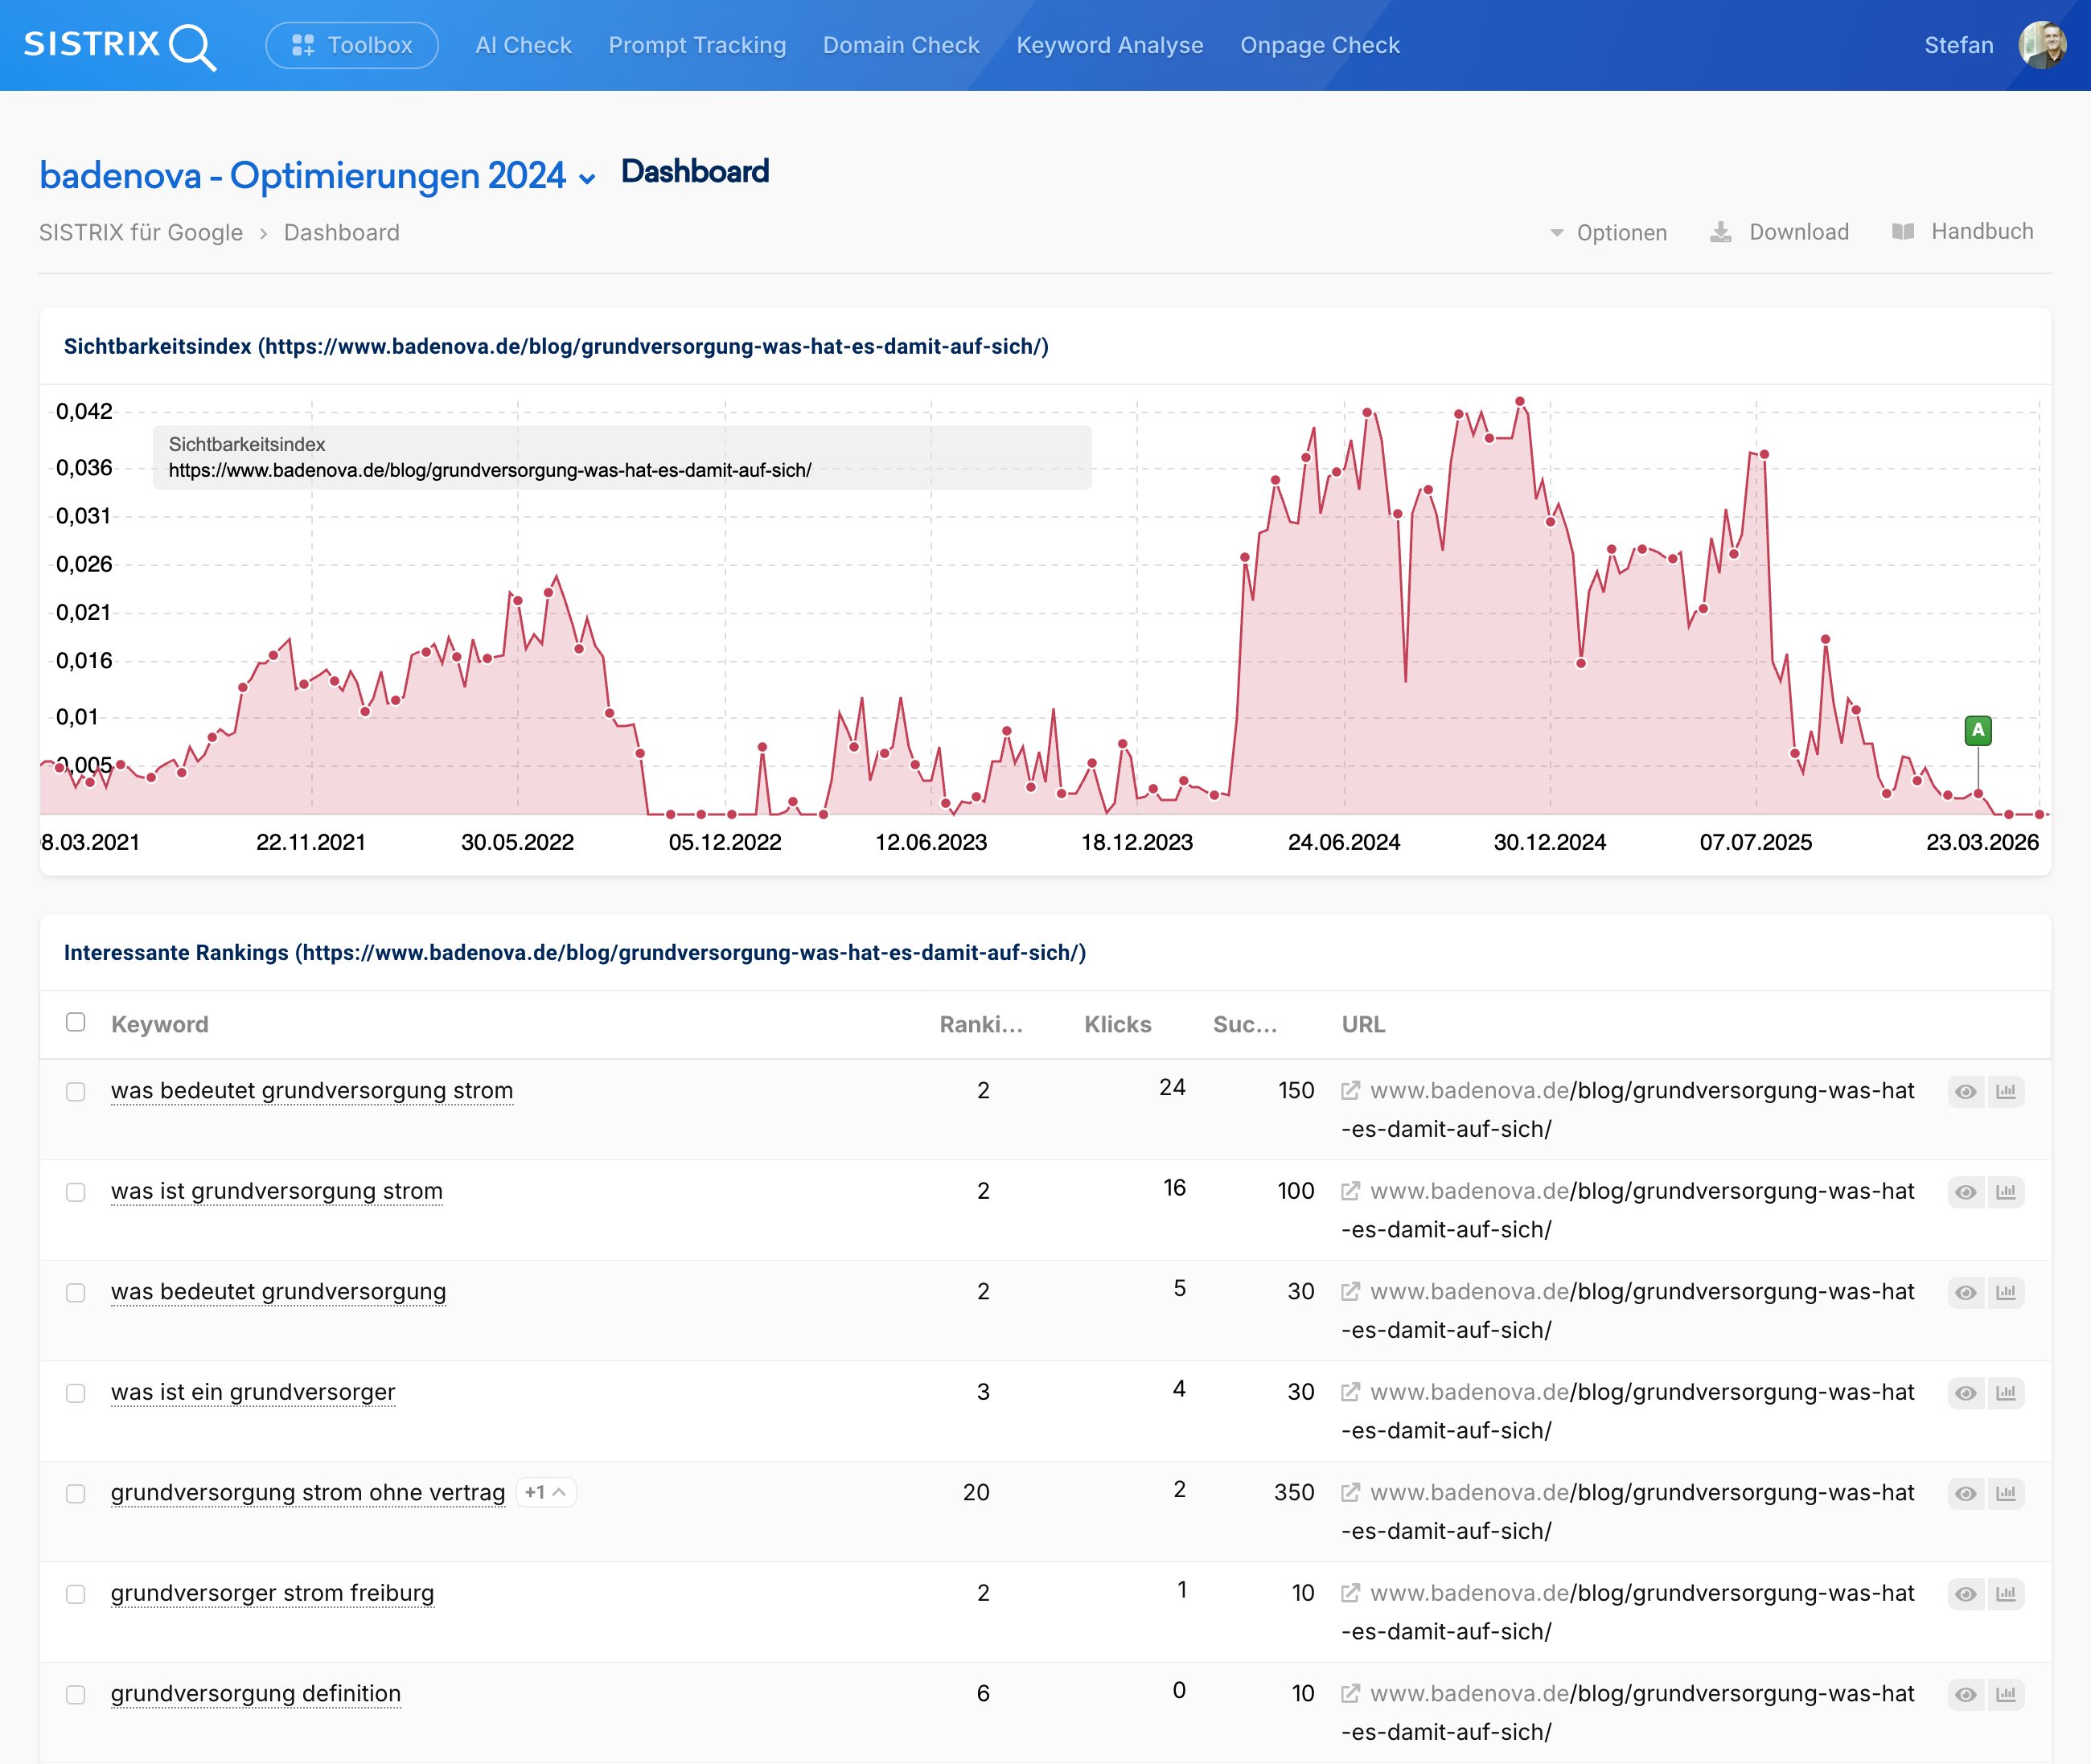The height and width of the screenshot is (1764, 2091).
Task: Check the select-all box in the table header
Action: point(76,1023)
